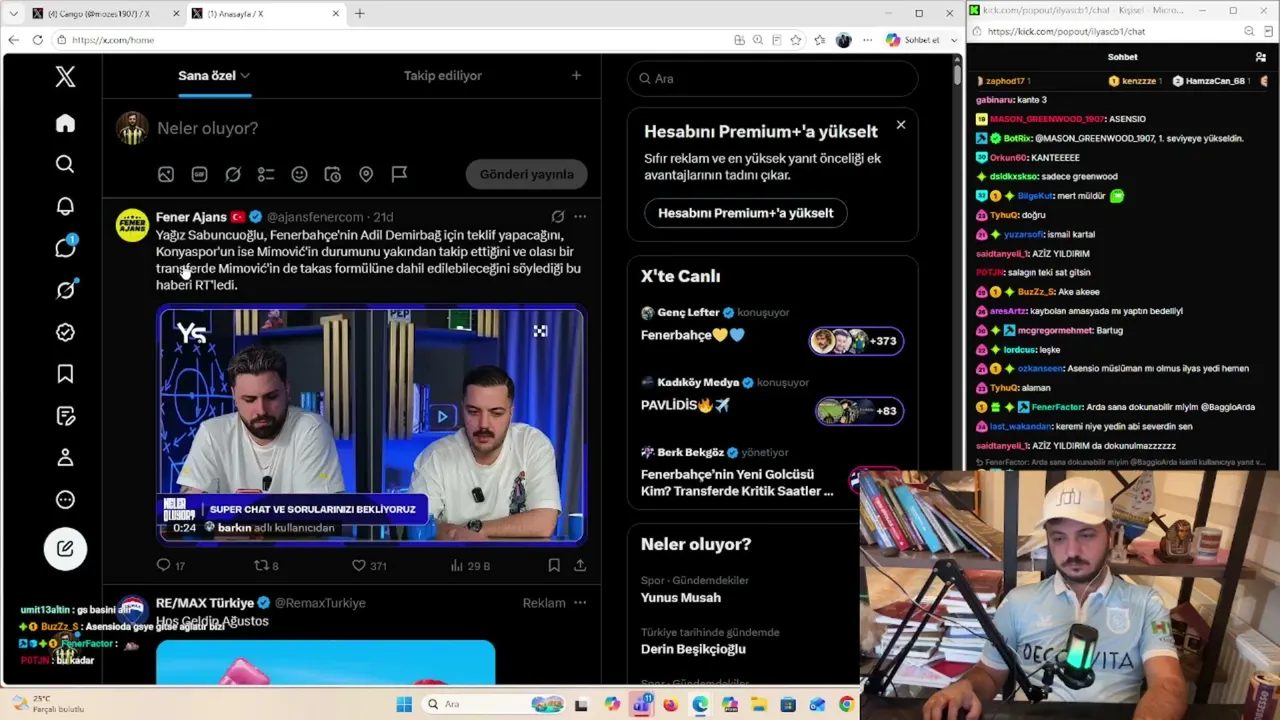Open Edge Copilot Sohbet et button
Viewport: 1280px width, 720px height.
(x=913, y=40)
